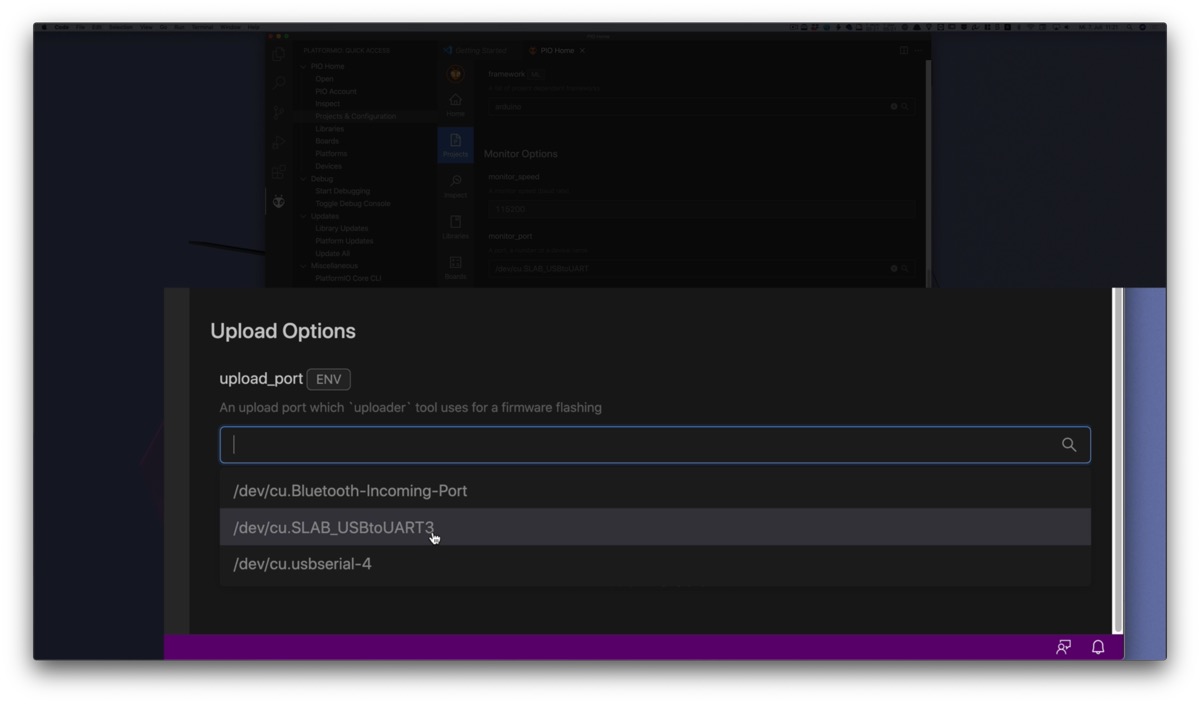
Task: Open Run and Debug in the activity bar
Action: [279, 143]
